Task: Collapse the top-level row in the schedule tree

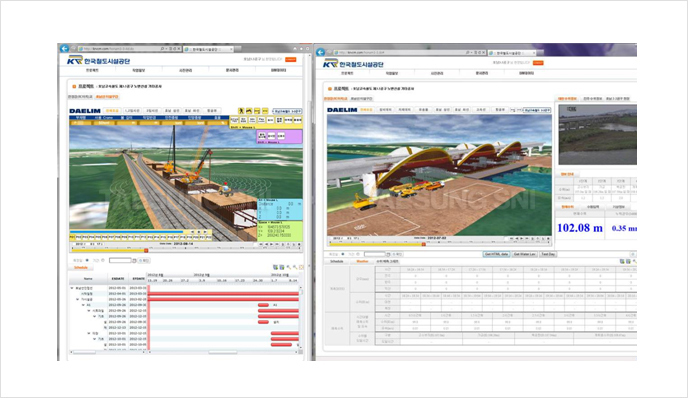Action: tap(72, 288)
